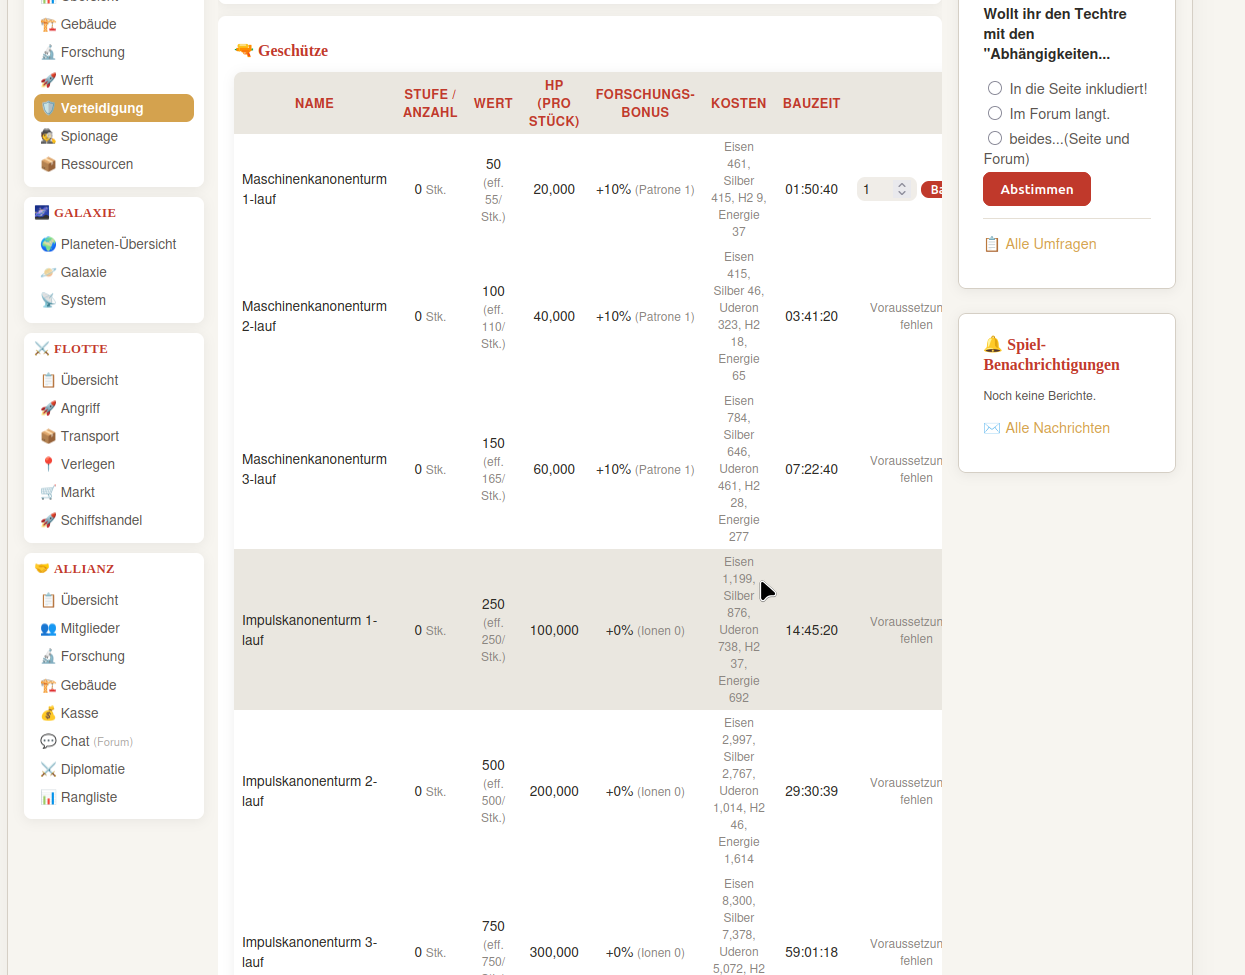Open the Planeten-Übersicht sidebar entry
1245x975 pixels.
119,244
